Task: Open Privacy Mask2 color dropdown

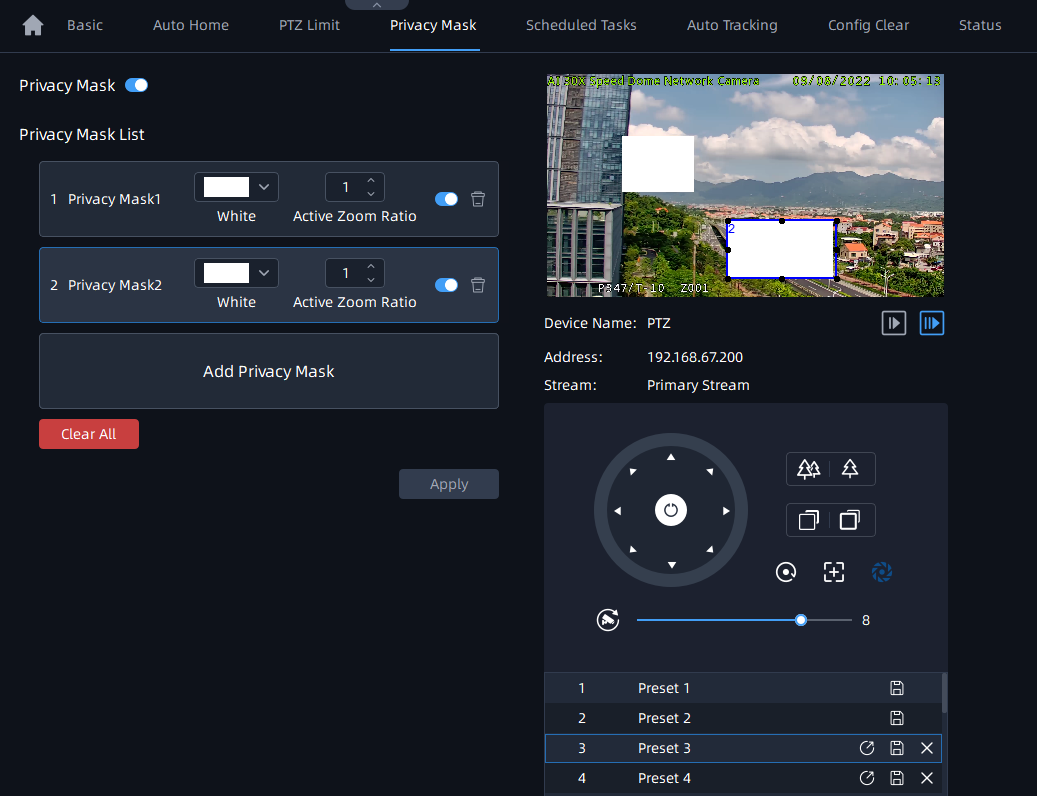Action: click(236, 273)
